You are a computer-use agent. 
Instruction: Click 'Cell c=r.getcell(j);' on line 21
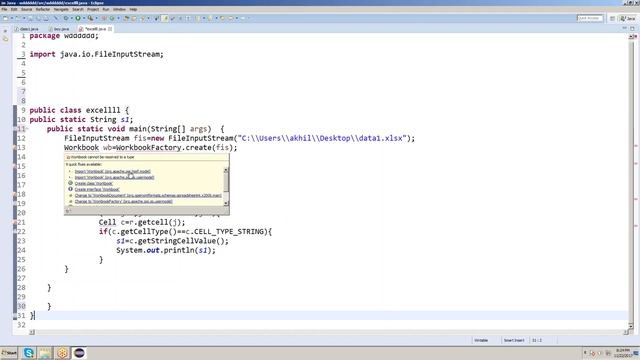pos(142,222)
